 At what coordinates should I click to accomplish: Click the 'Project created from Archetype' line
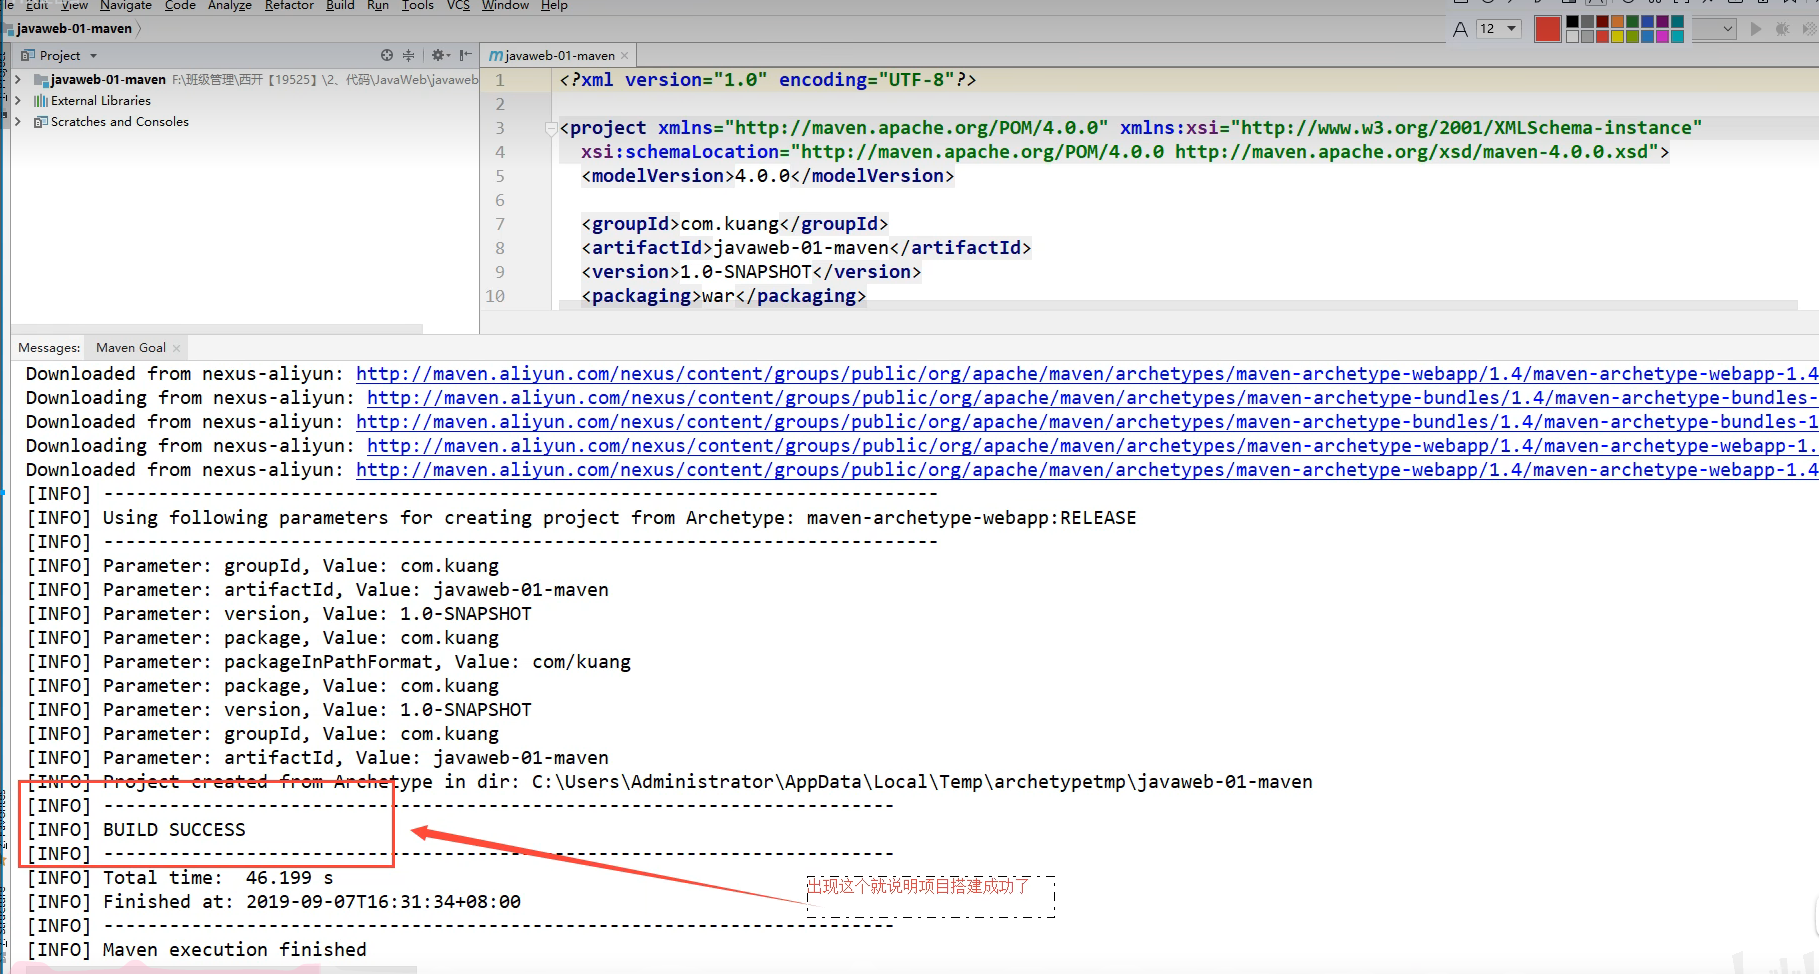point(670,782)
